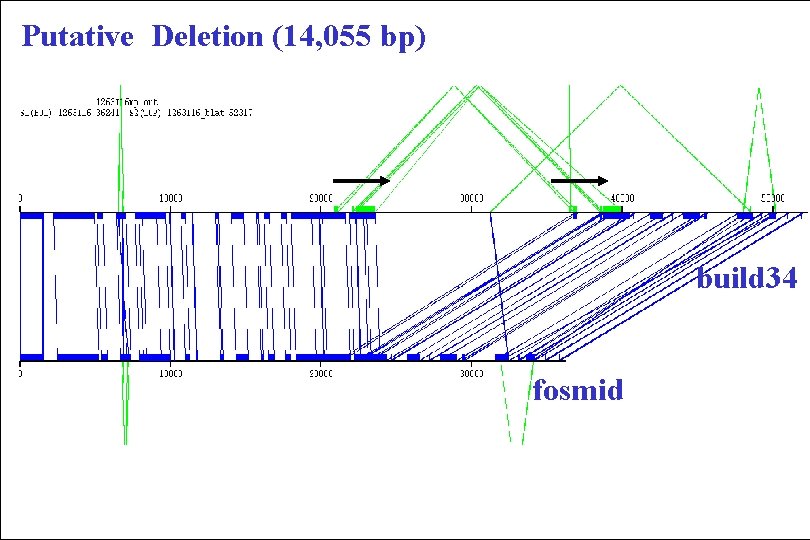The height and width of the screenshot is (540, 810).
Task: Click the 'Putative Deletion (14,055 bp)' title
Action: [x=224, y=37]
